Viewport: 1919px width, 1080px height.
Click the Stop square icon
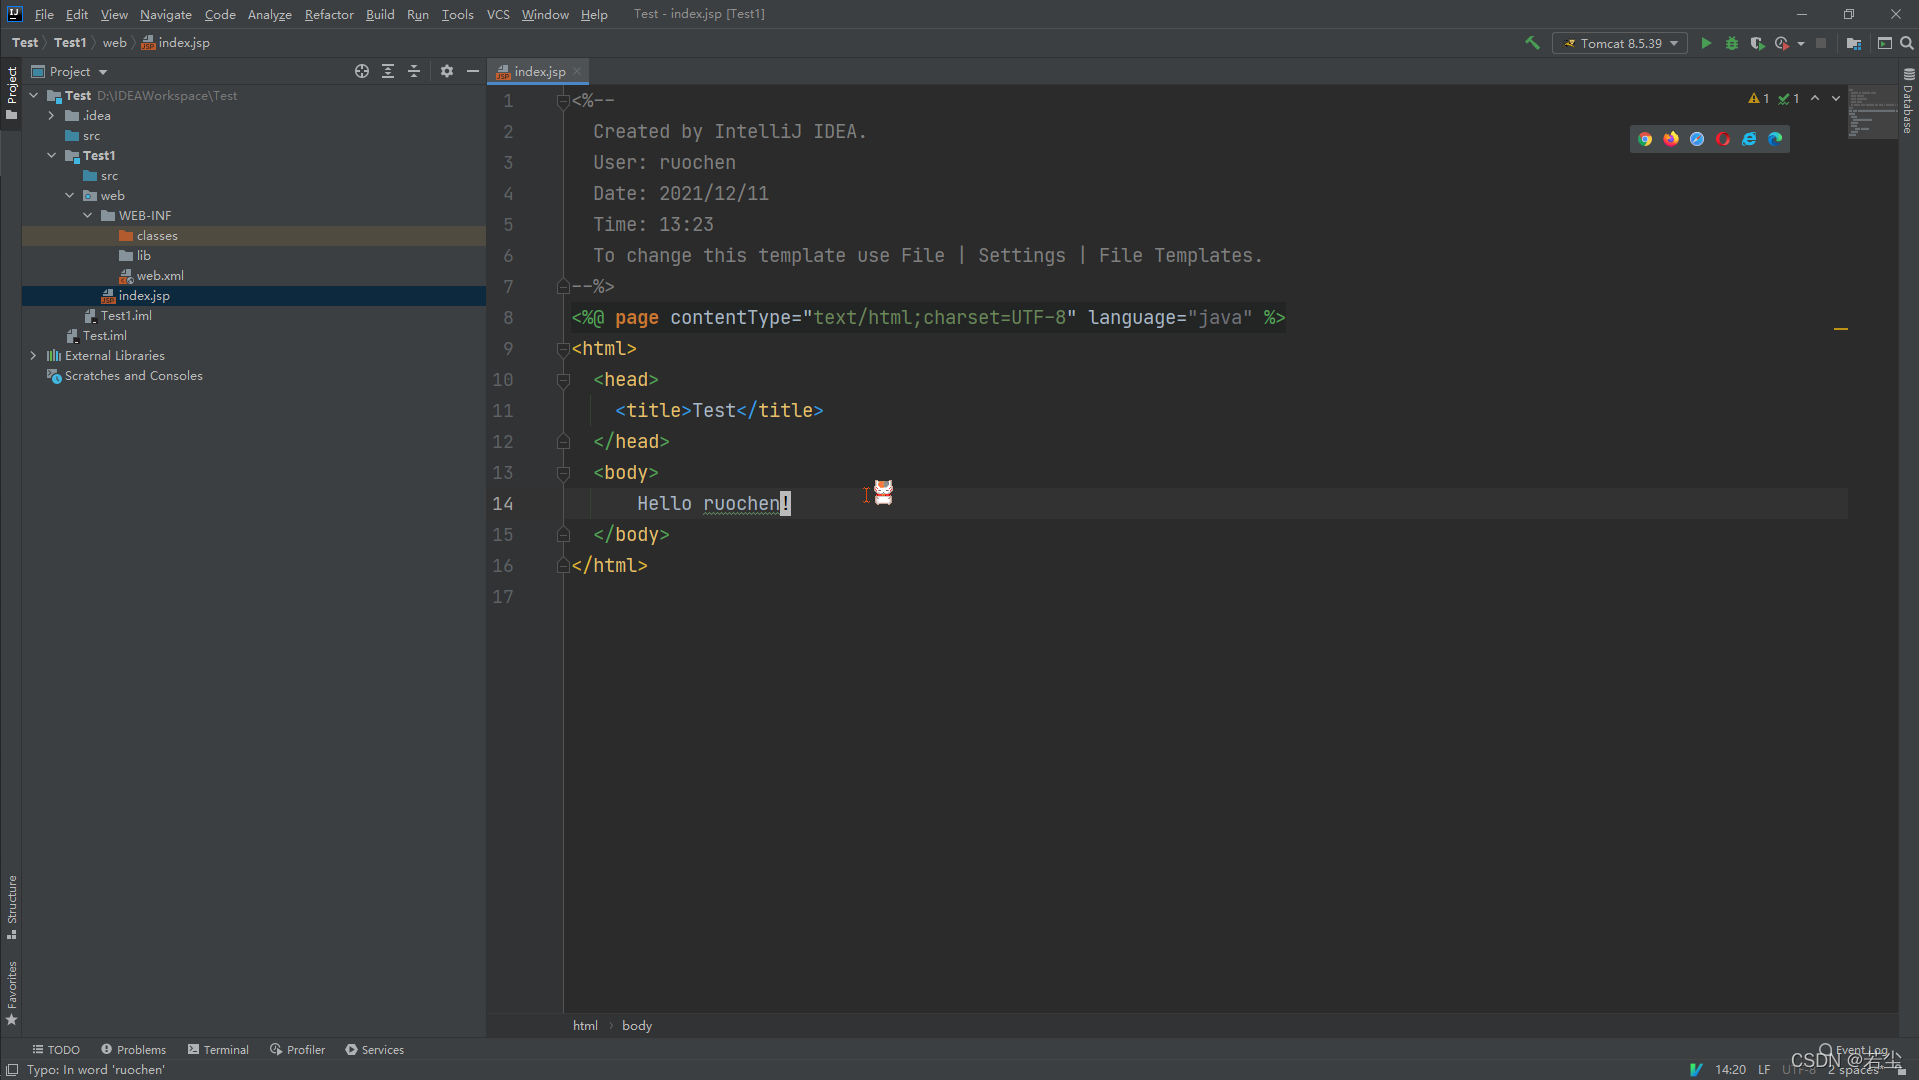coord(1821,43)
